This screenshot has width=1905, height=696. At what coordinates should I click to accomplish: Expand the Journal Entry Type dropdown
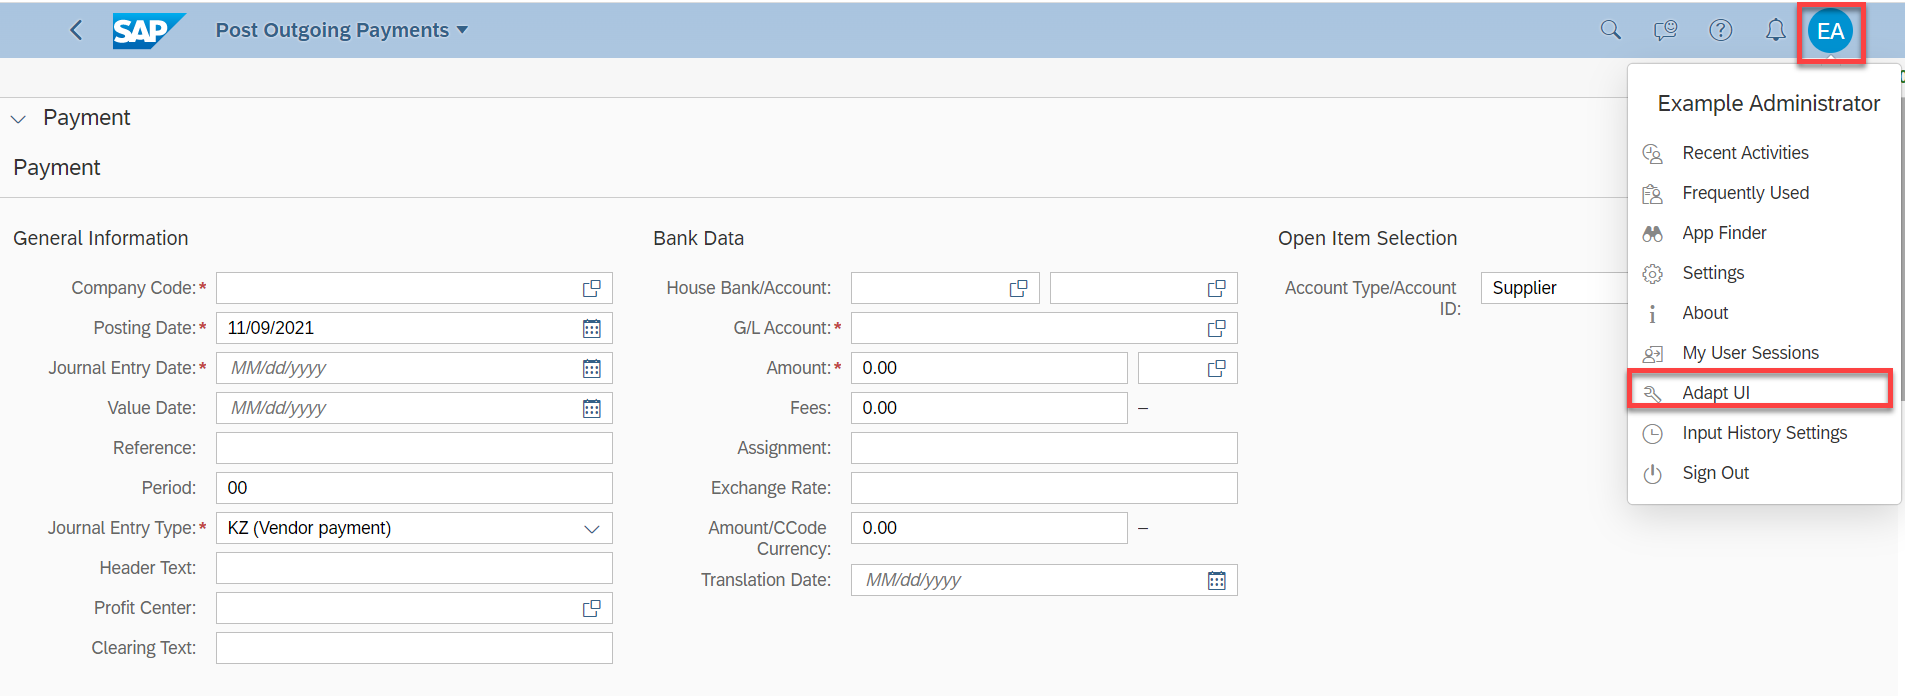[x=592, y=528]
